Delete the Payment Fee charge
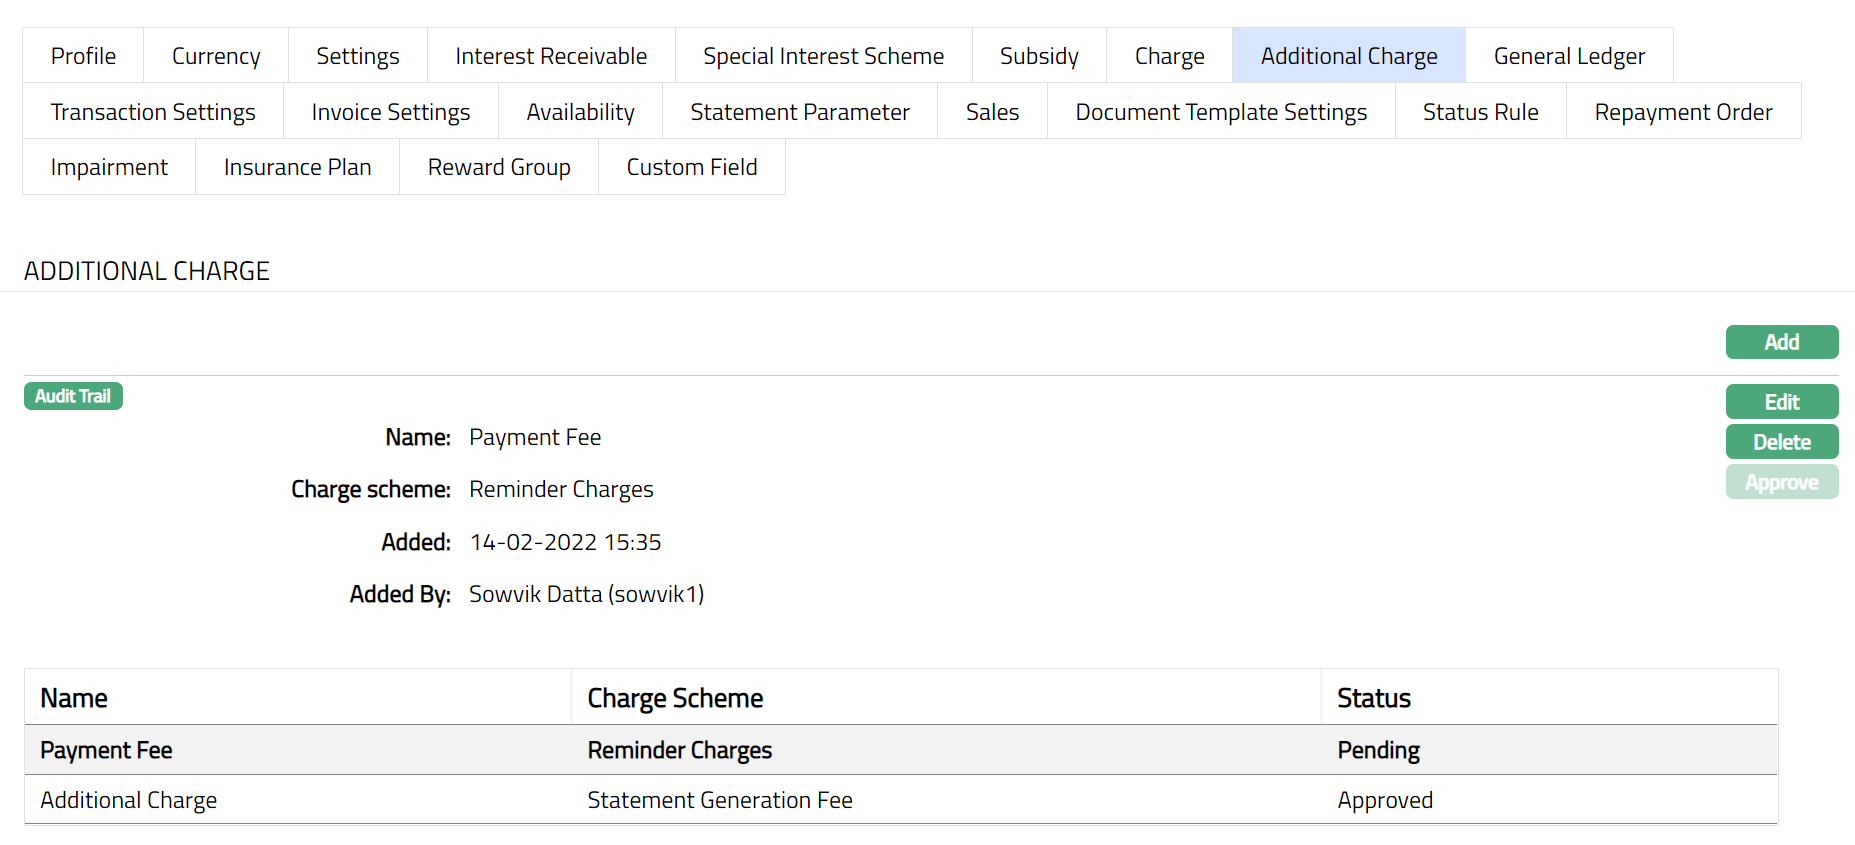This screenshot has height=845, width=1855. [1781, 442]
